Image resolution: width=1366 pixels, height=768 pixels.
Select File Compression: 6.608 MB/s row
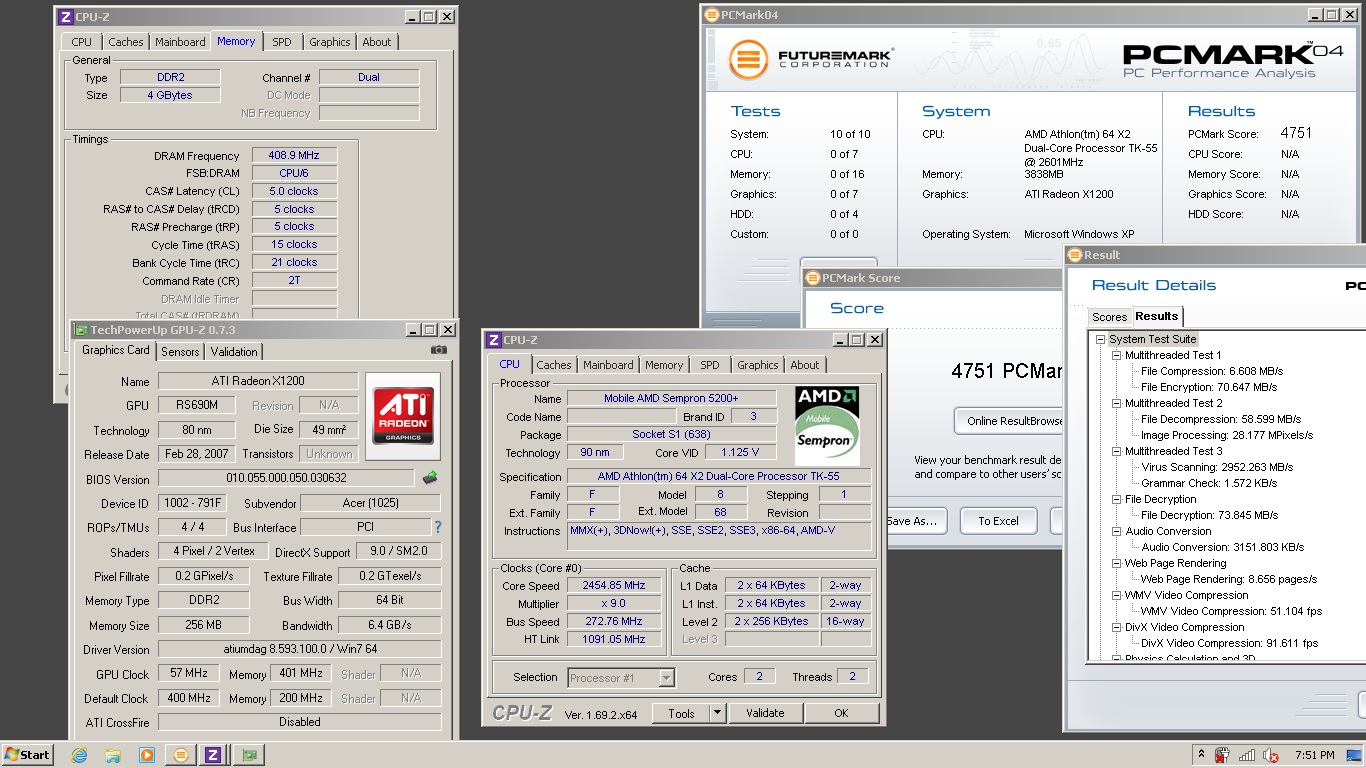1211,371
